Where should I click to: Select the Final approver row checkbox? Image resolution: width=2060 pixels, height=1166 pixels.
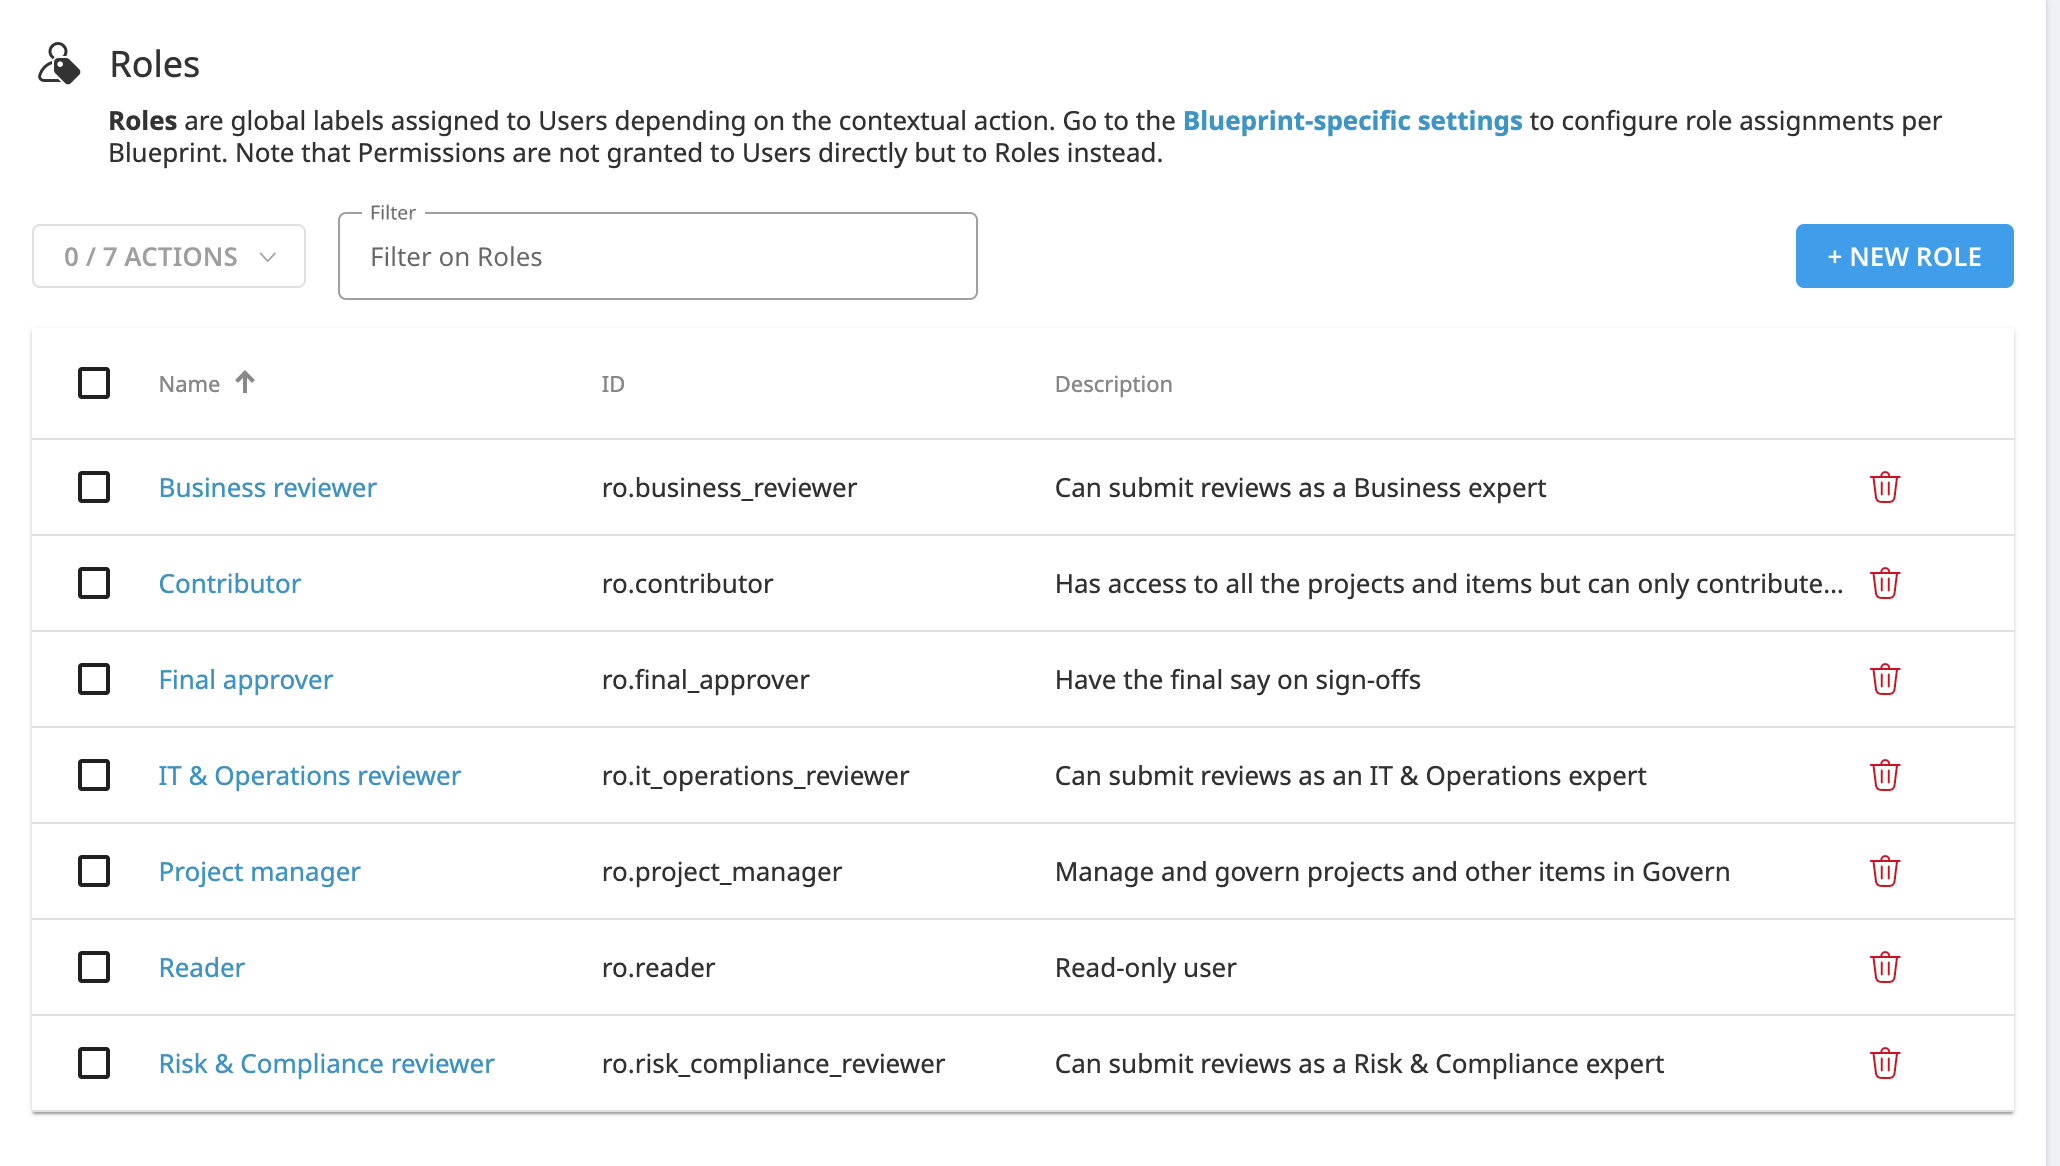93,679
